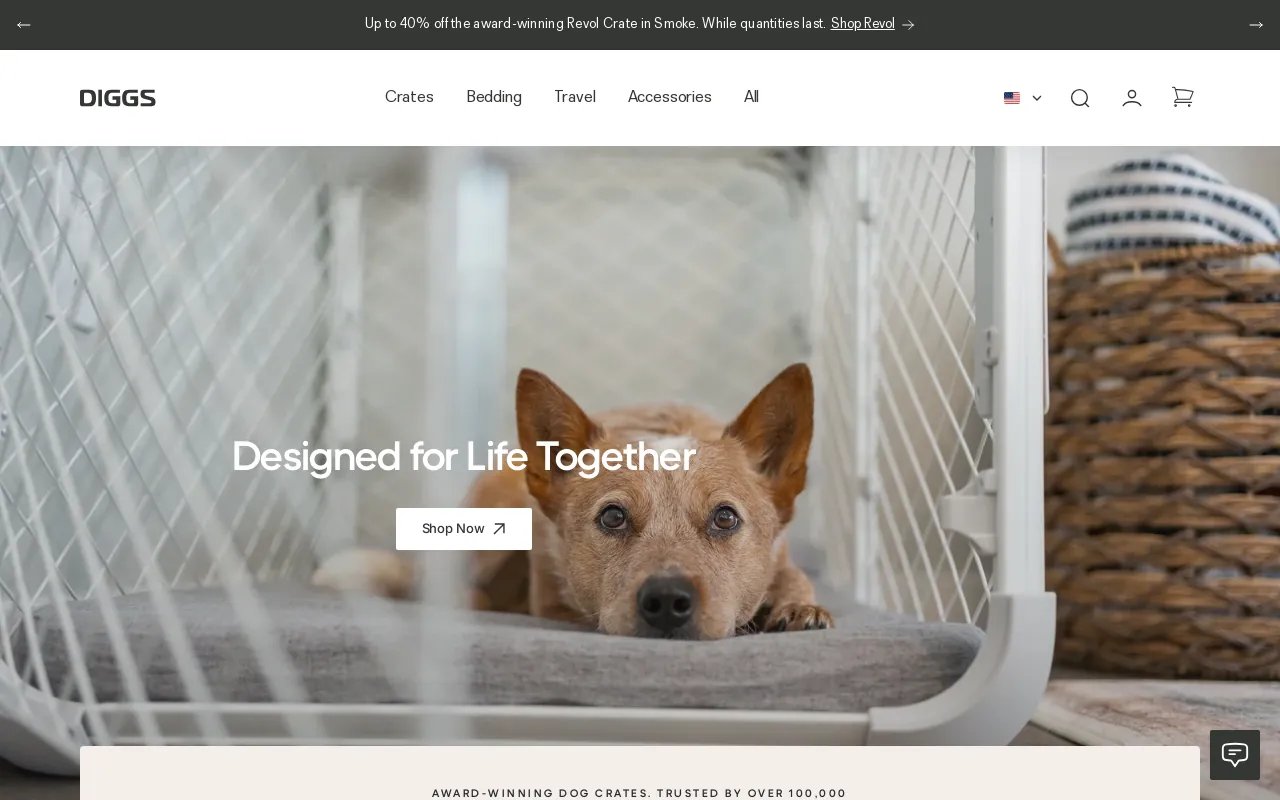The width and height of the screenshot is (1280, 800).
Task: Click the arrow beside Shop Revol
Action: 908,25
